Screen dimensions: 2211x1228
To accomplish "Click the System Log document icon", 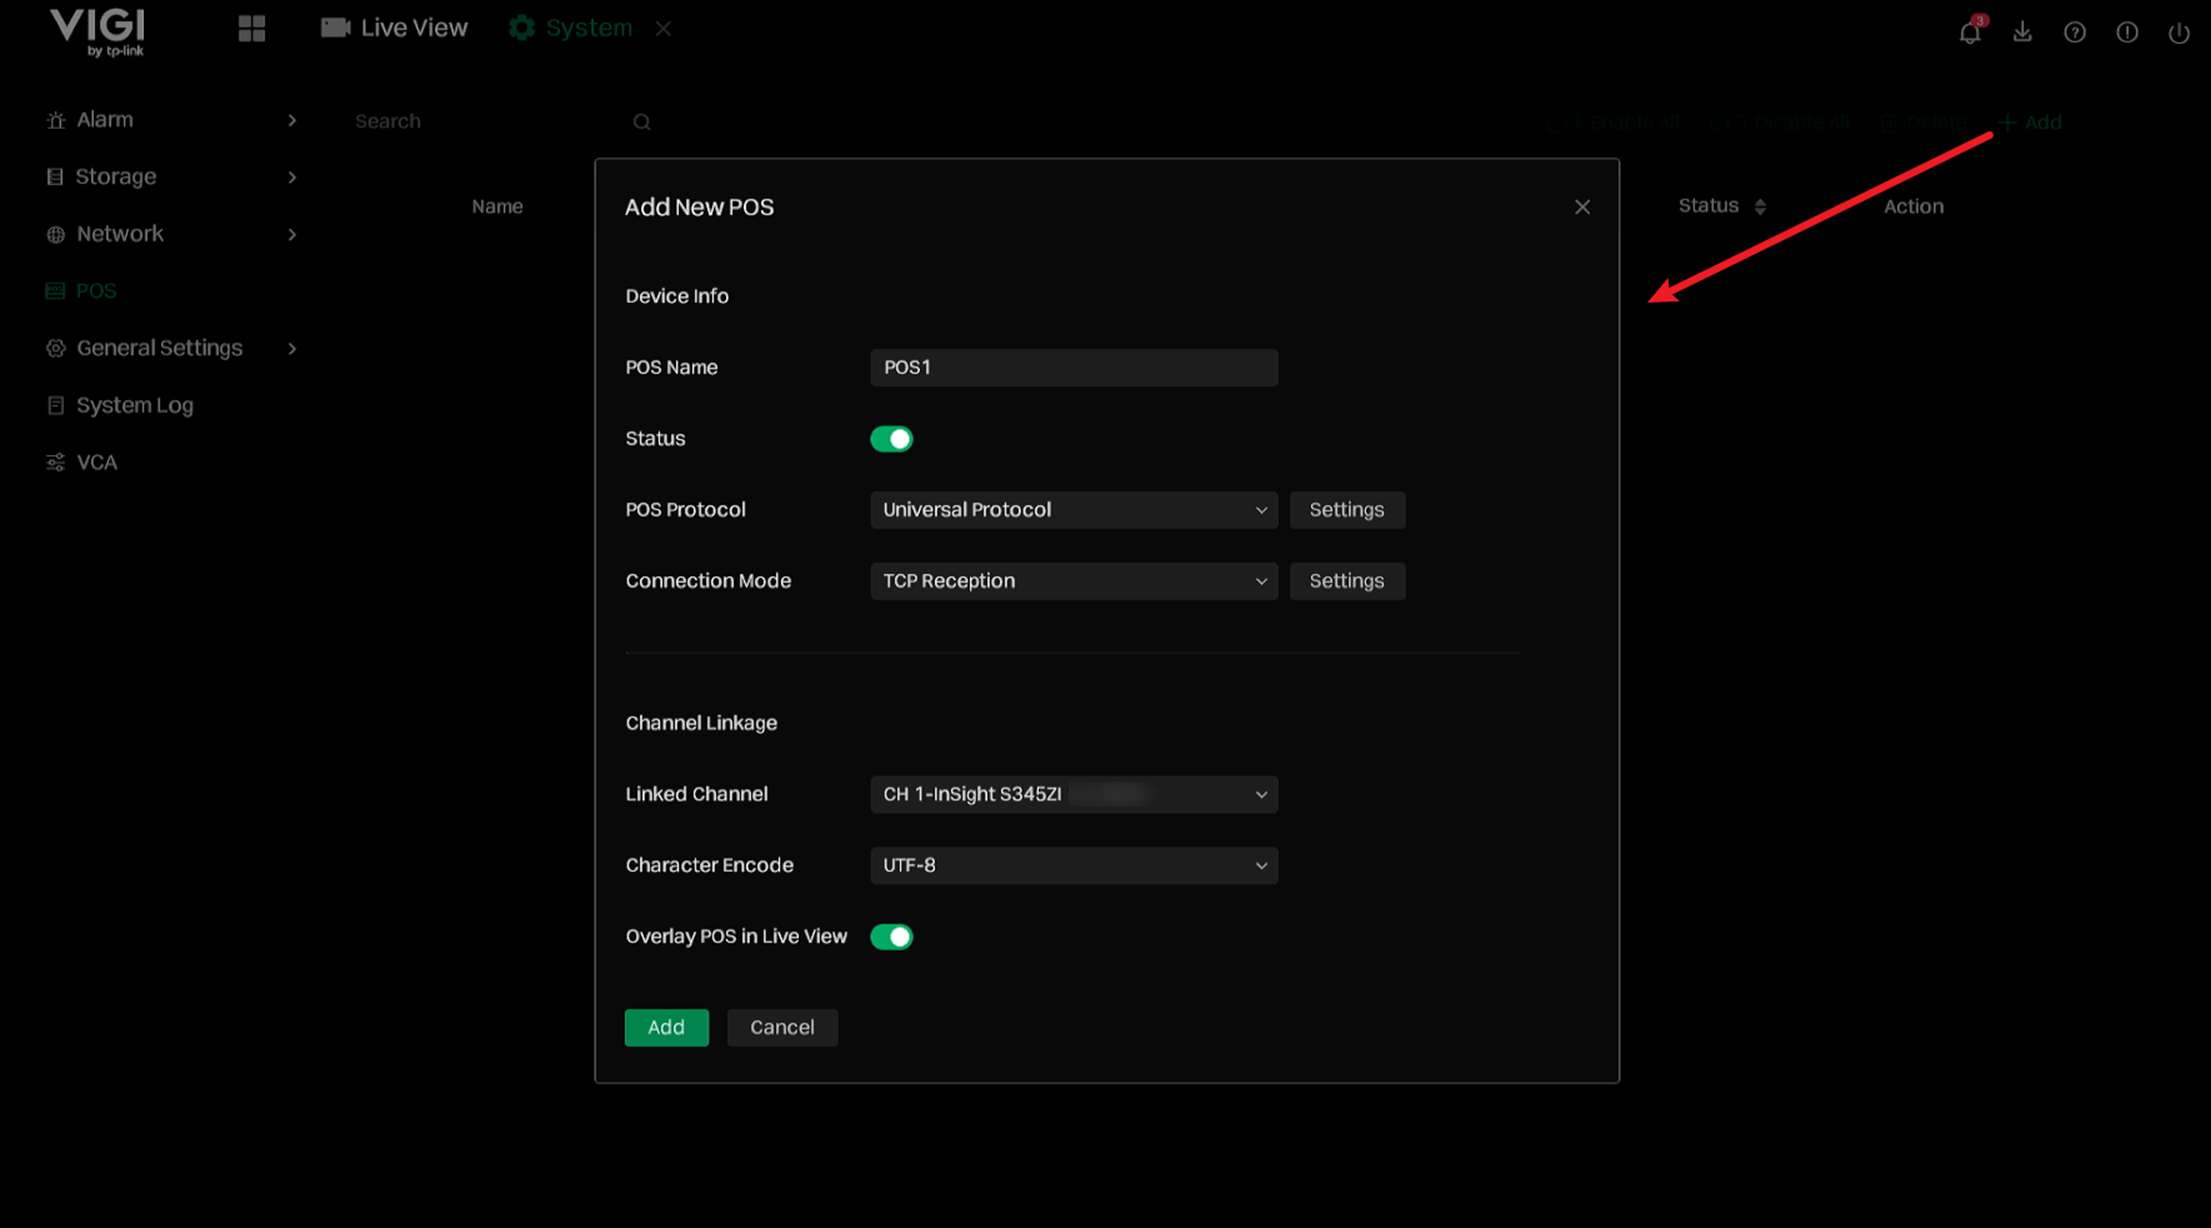I will 56,405.
